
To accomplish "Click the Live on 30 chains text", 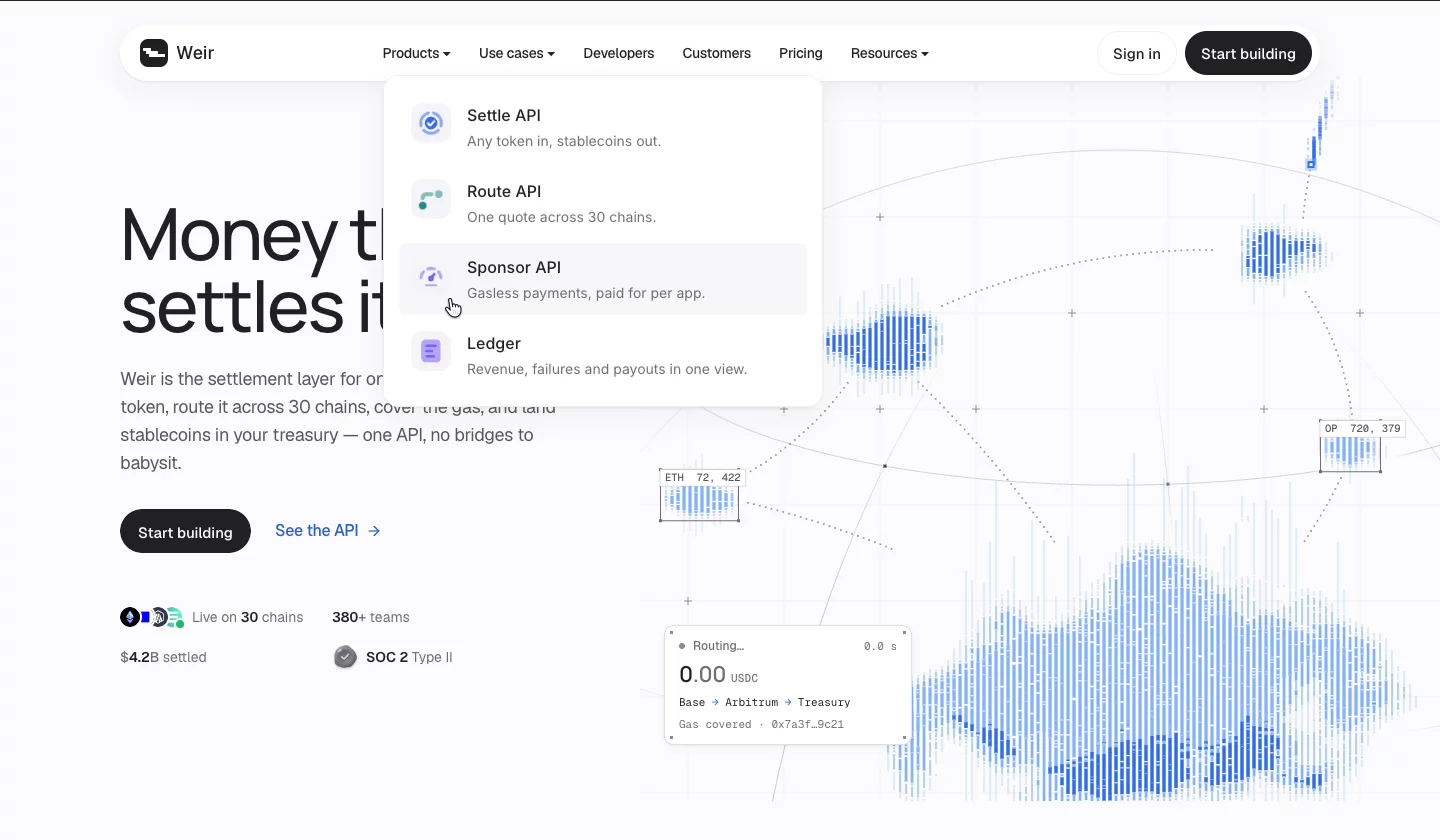I will (247, 617).
